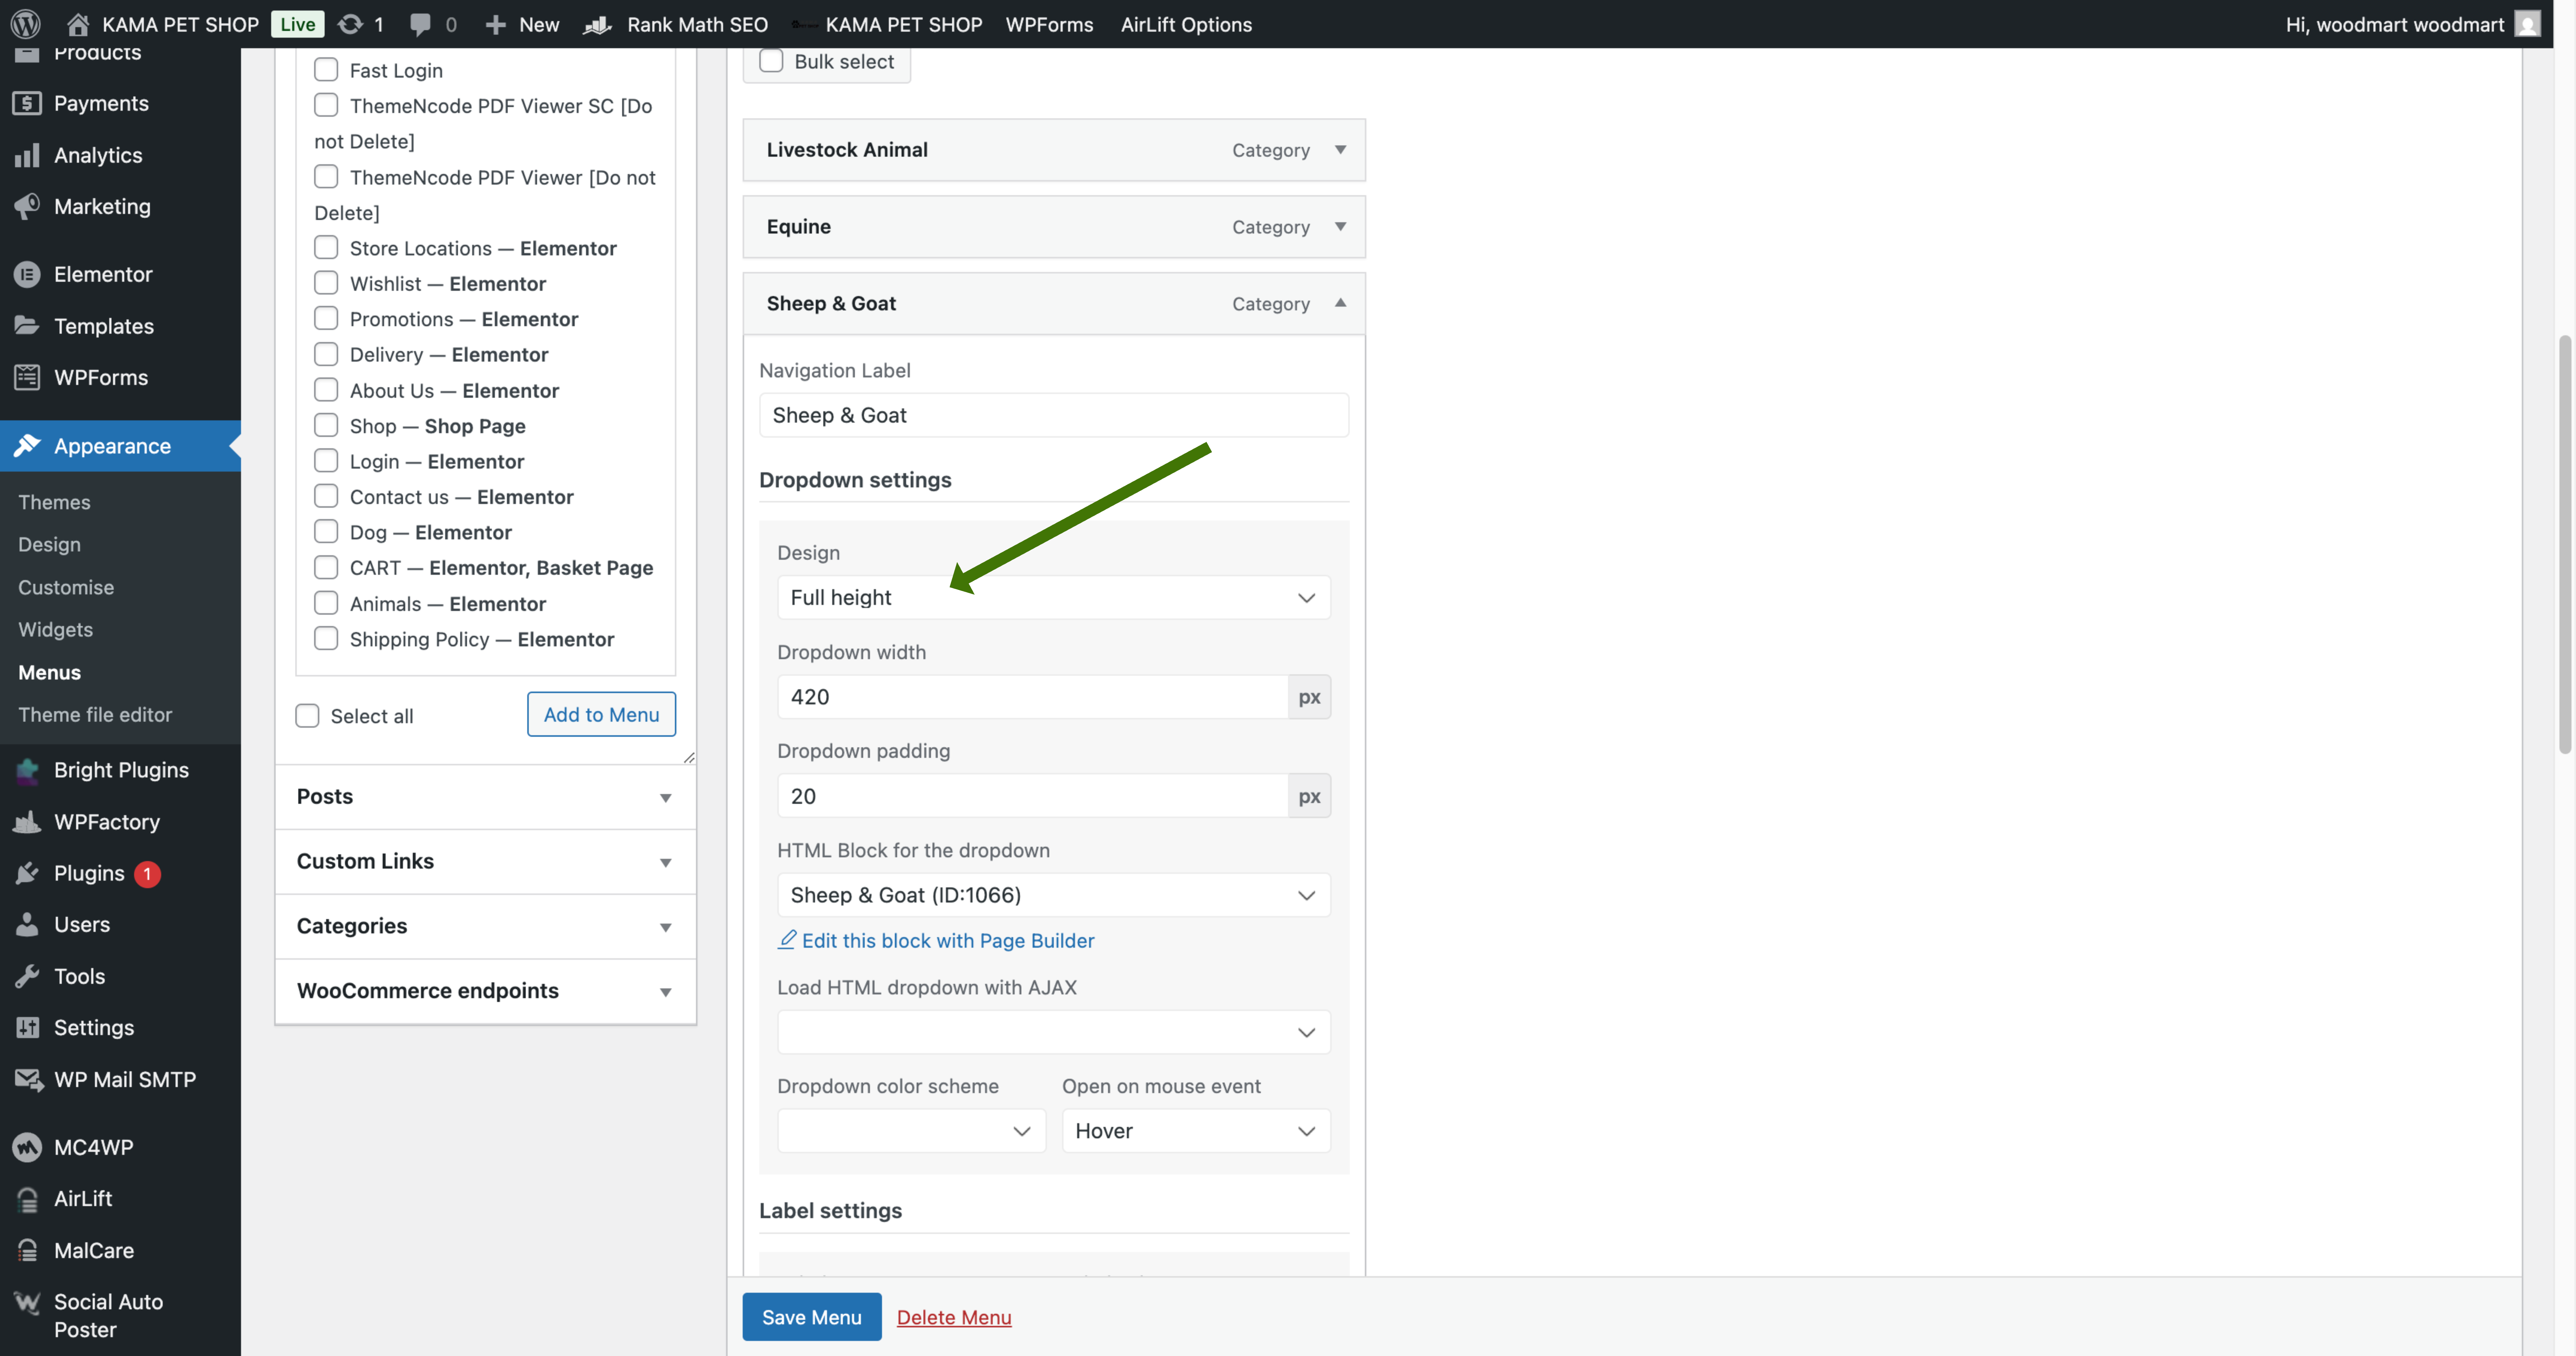Screen dimensions: 2576x1356
Task: Open the updates refresh icon
Action: coord(350,24)
